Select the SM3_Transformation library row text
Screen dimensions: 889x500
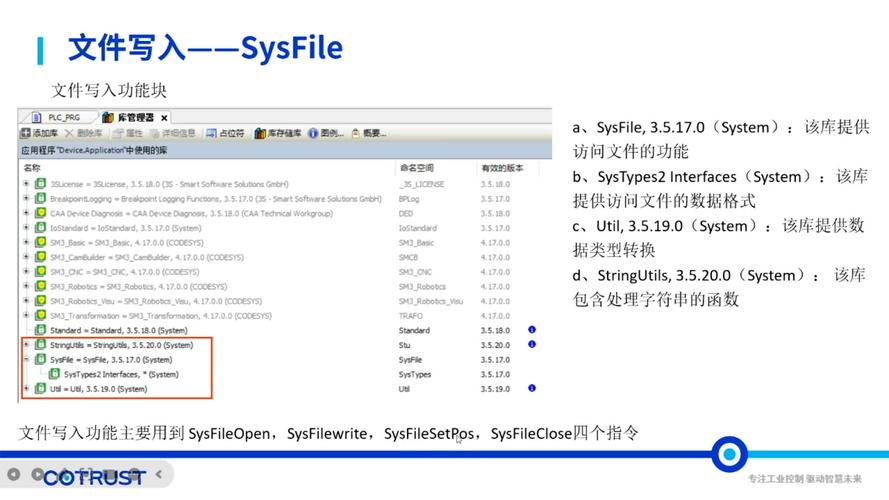[161, 316]
